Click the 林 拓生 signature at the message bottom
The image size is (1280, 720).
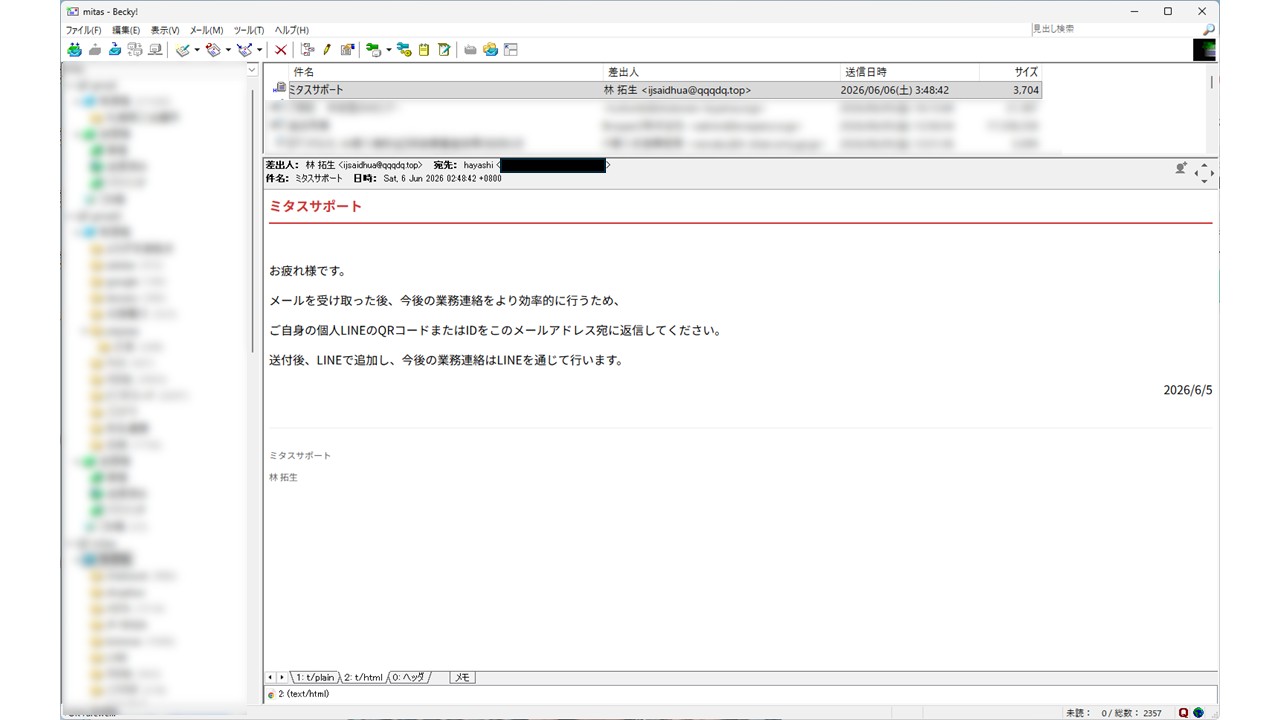(x=283, y=477)
